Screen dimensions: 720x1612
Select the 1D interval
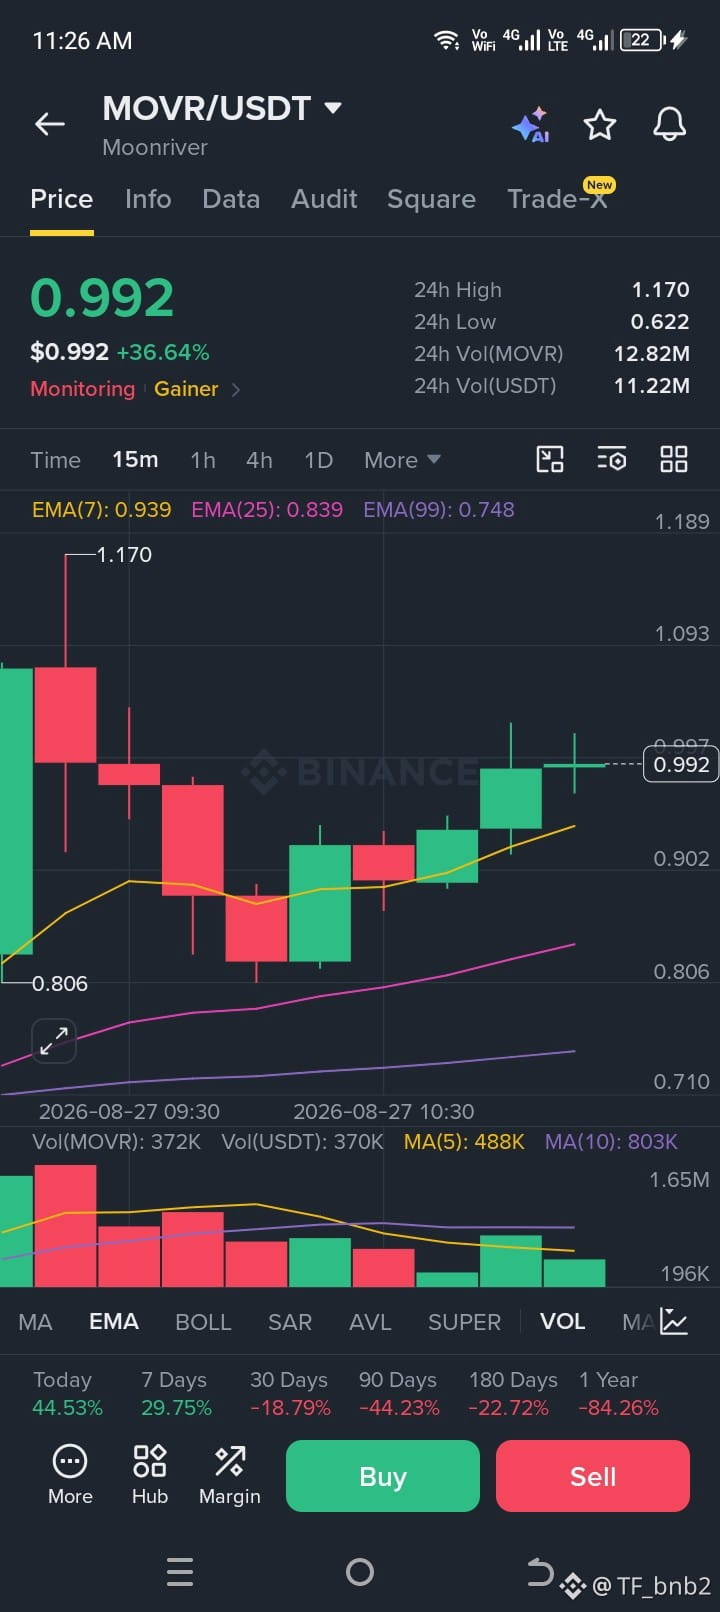(318, 460)
